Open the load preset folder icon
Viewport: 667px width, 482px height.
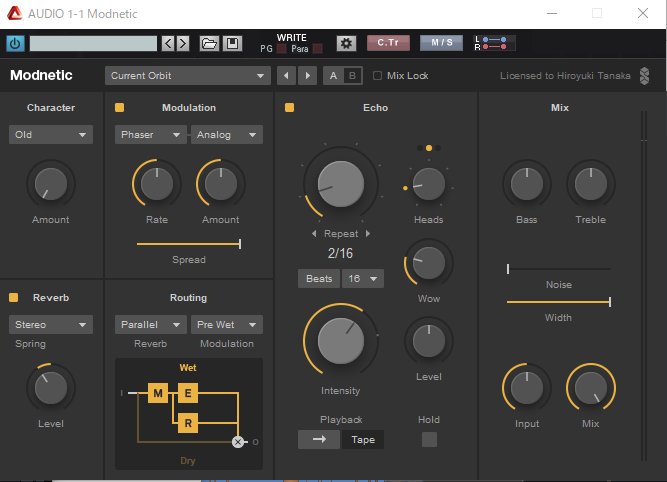(209, 43)
